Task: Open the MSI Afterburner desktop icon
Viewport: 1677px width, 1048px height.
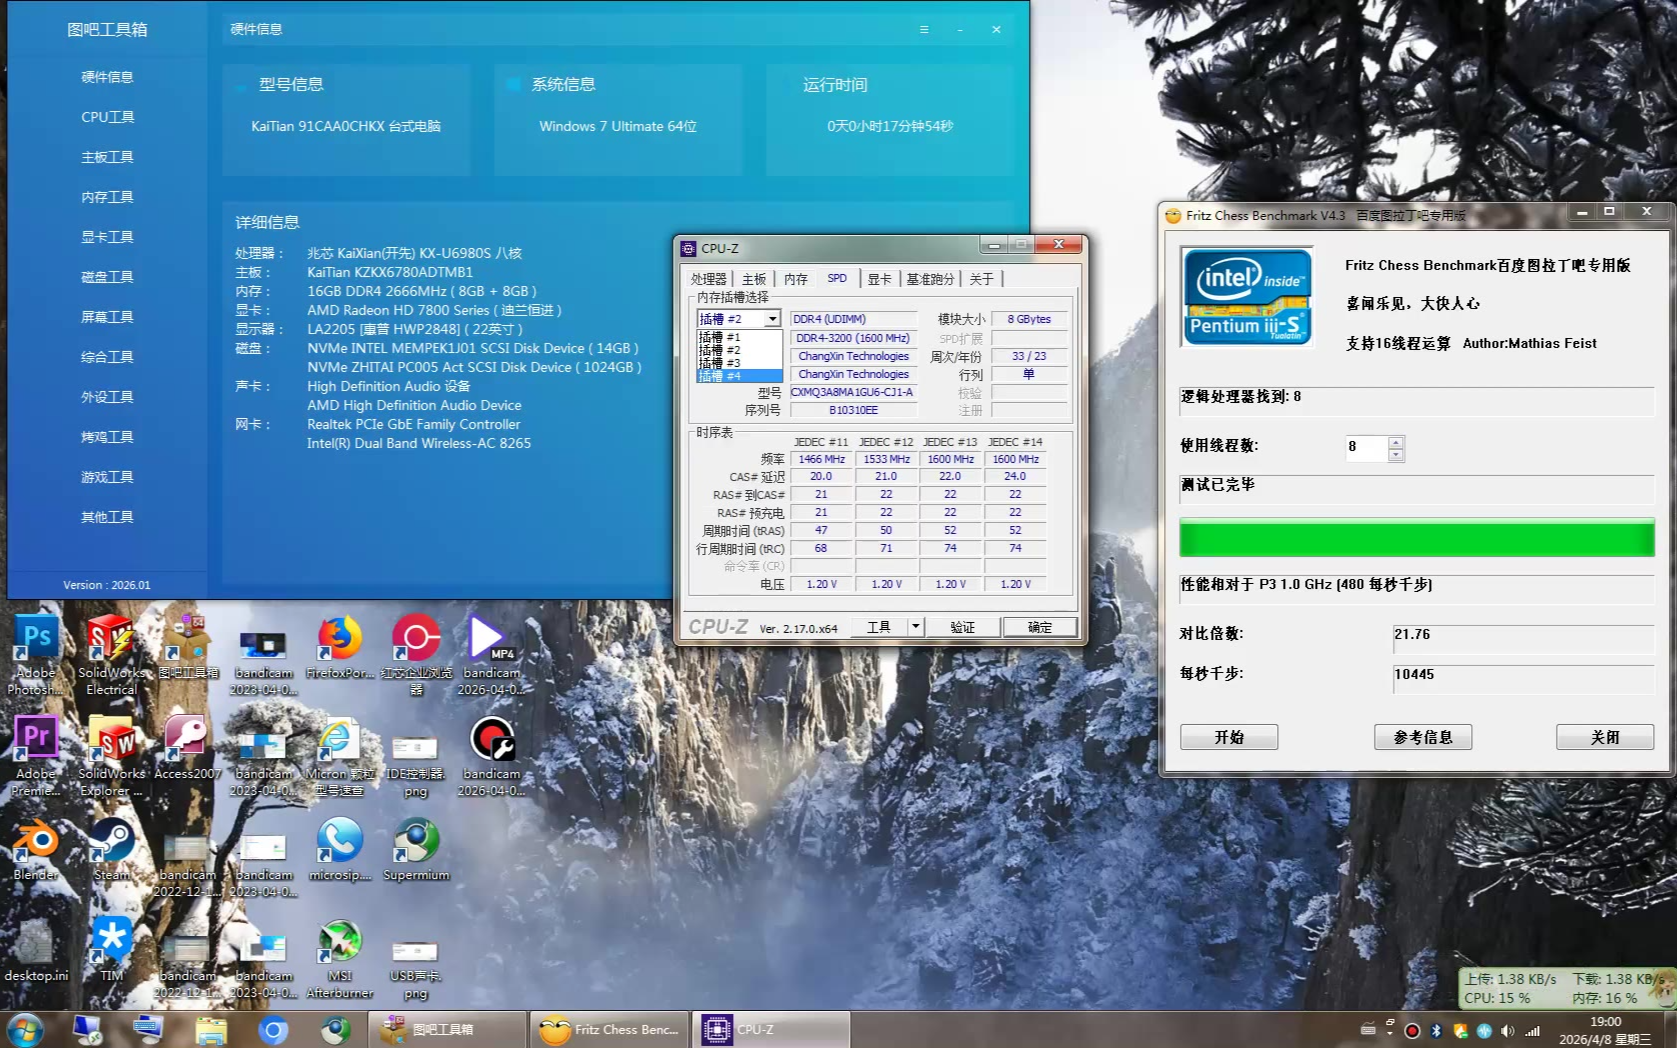Action: [x=340, y=946]
